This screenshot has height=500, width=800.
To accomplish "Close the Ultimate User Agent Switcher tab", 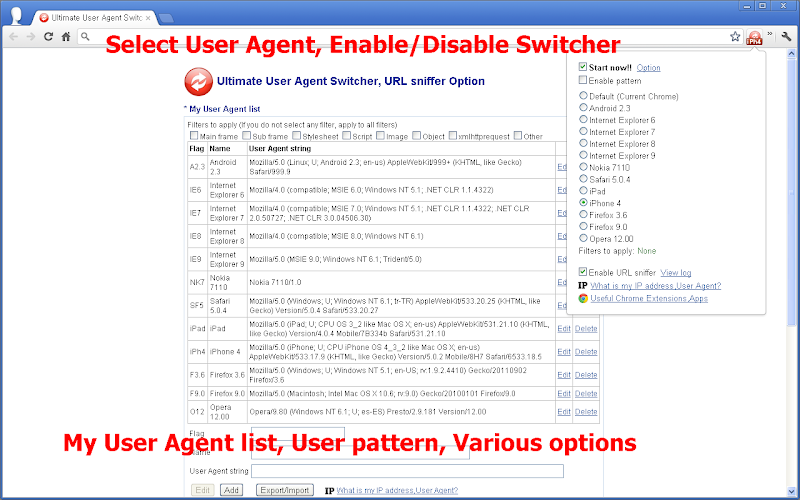I will click(148, 18).
